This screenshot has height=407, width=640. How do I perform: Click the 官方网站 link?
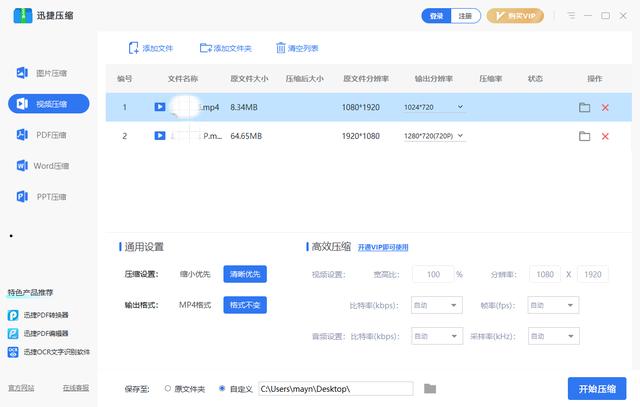[21, 388]
